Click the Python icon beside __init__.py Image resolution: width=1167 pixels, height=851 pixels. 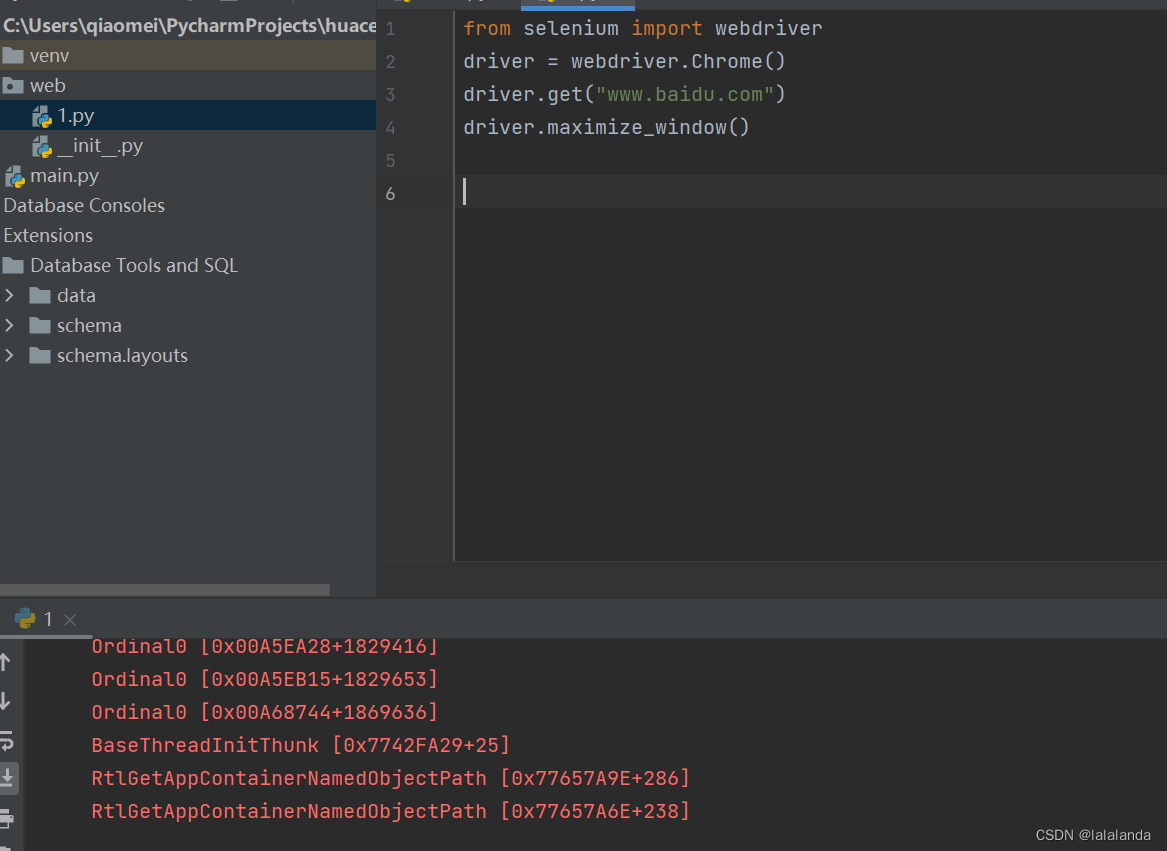42,146
